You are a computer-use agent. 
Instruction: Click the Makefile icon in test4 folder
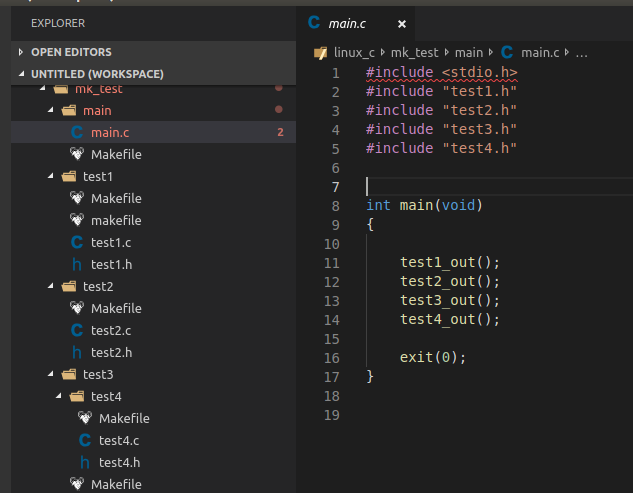click(x=85, y=418)
